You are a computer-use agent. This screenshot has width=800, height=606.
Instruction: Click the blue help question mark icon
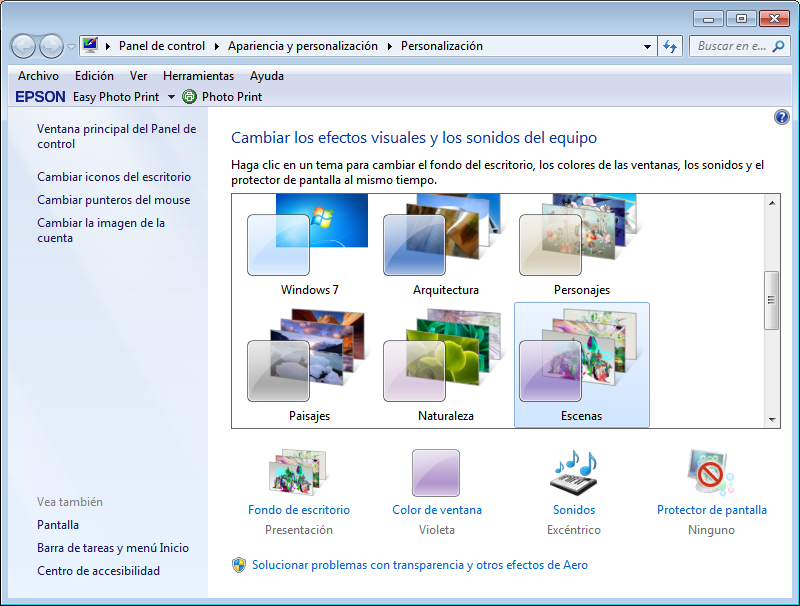click(x=781, y=118)
